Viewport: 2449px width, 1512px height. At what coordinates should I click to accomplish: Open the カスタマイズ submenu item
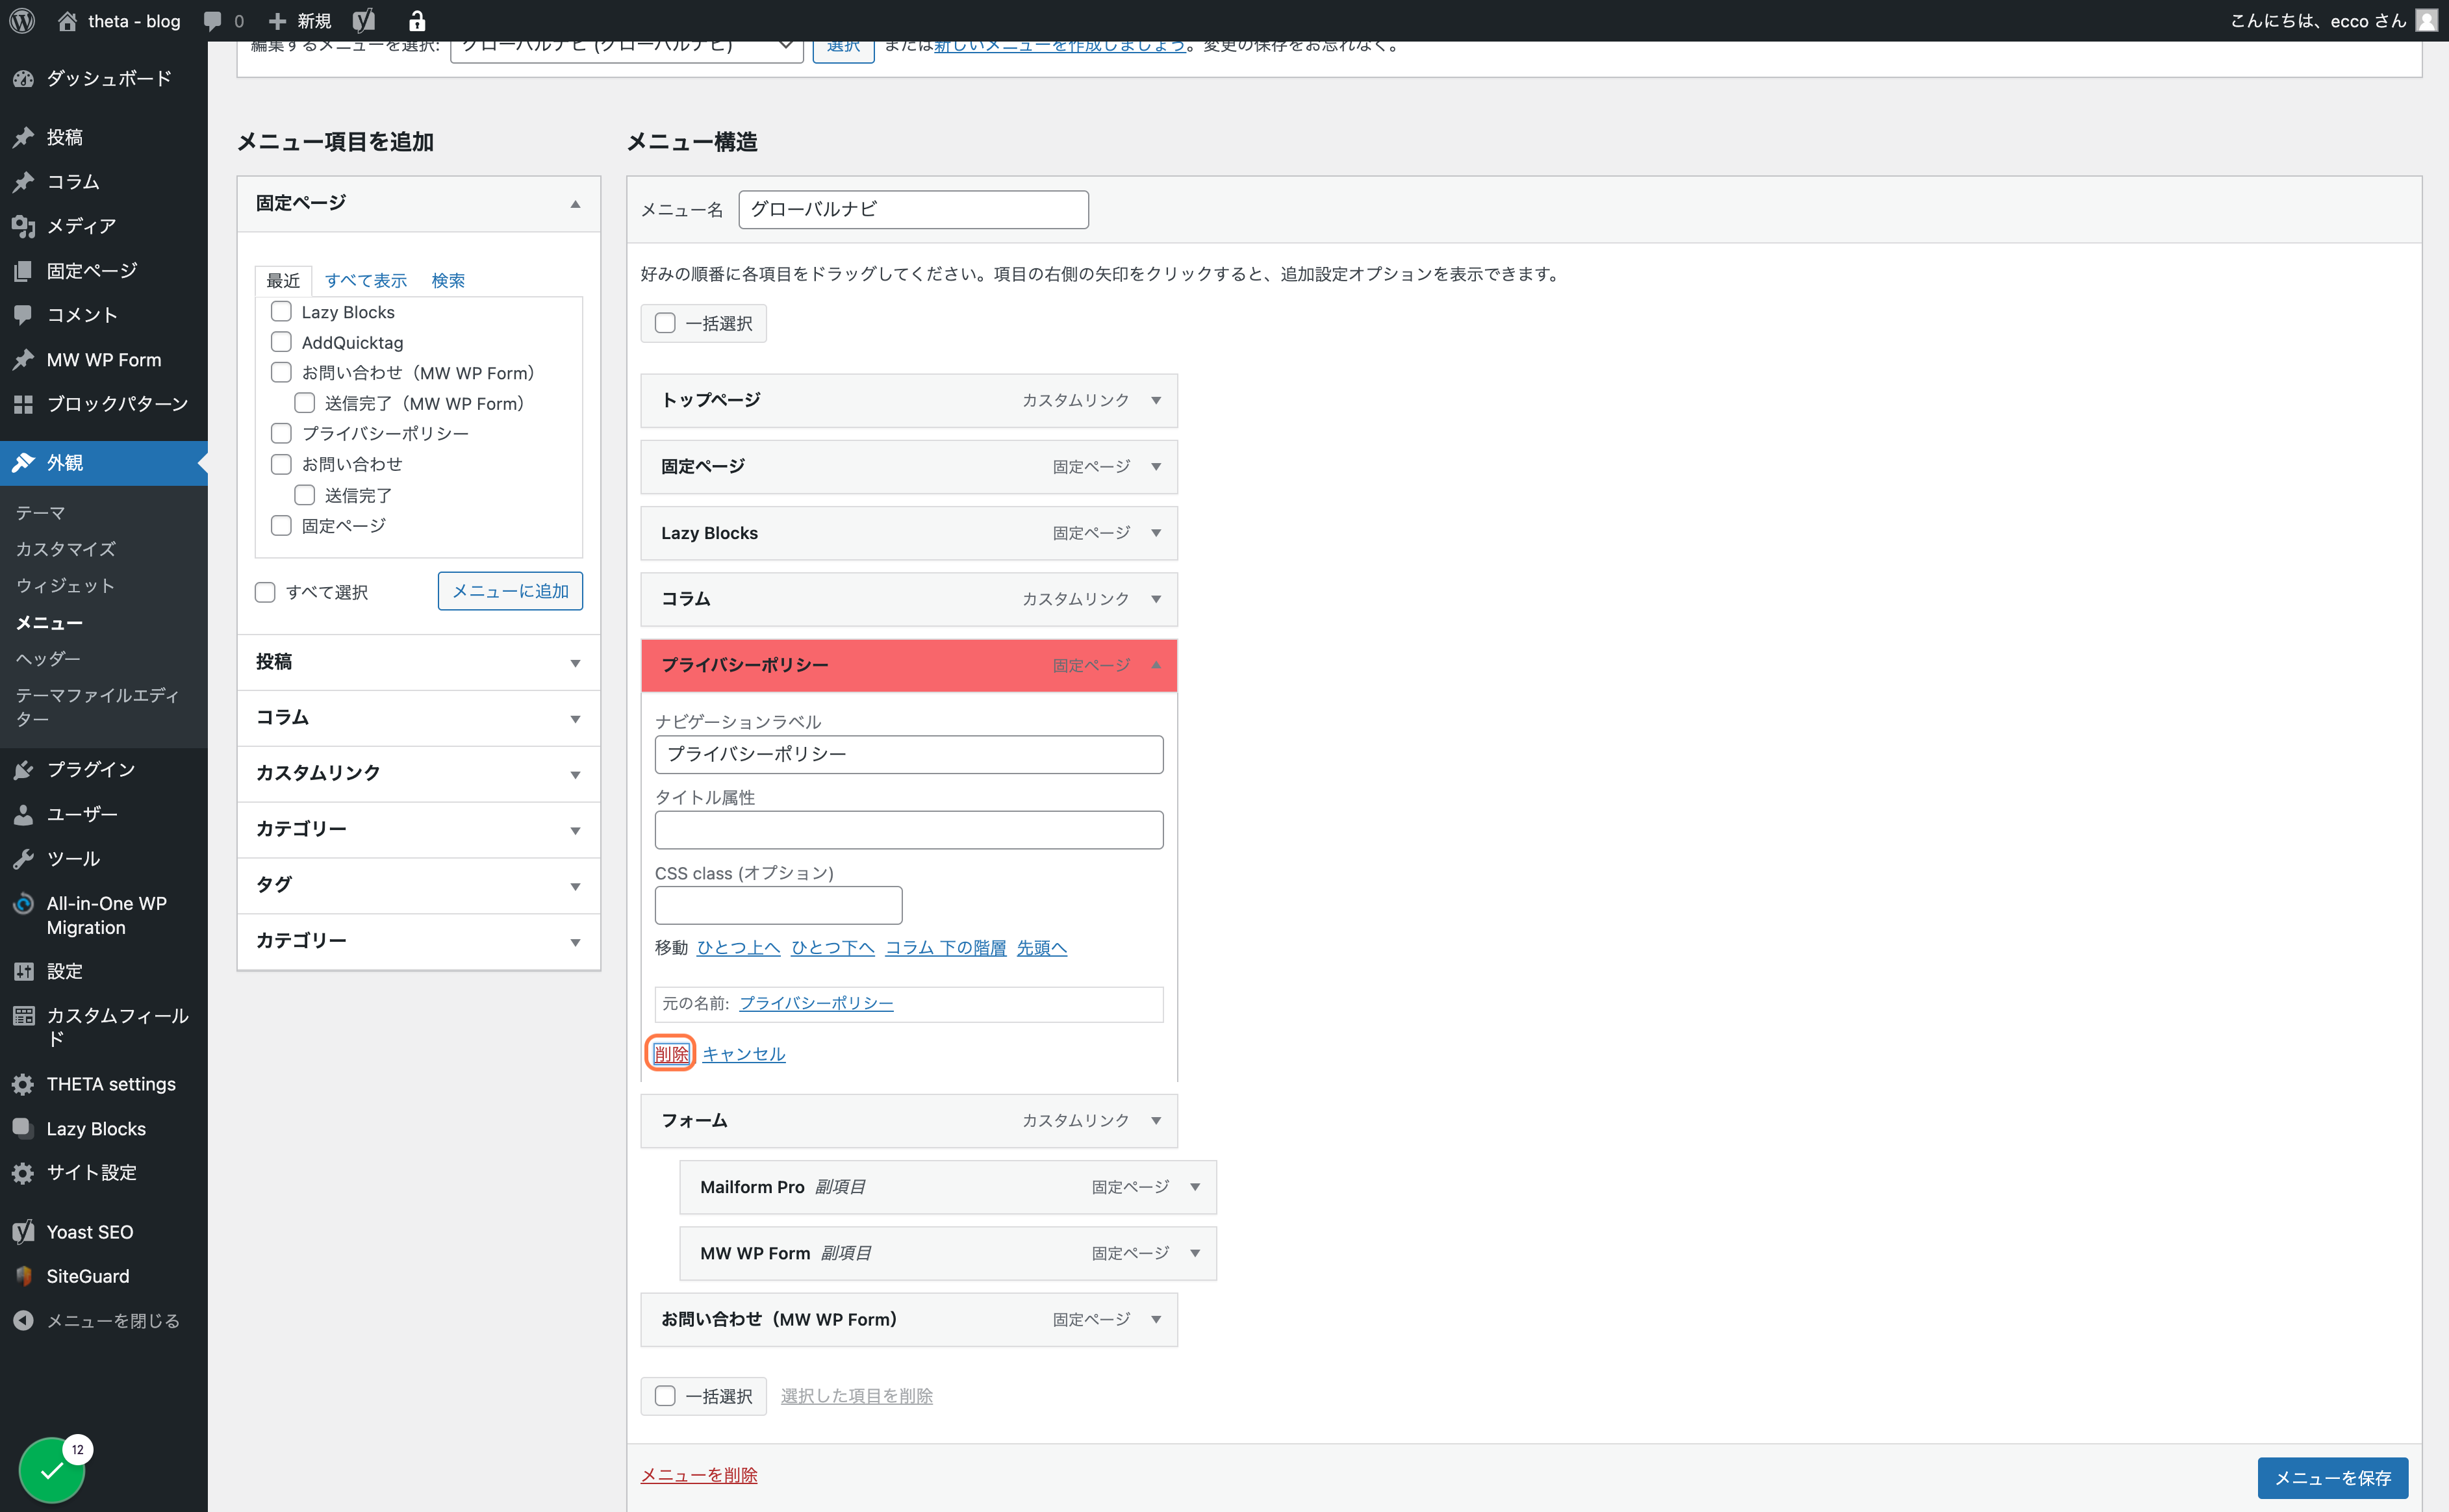tap(66, 549)
